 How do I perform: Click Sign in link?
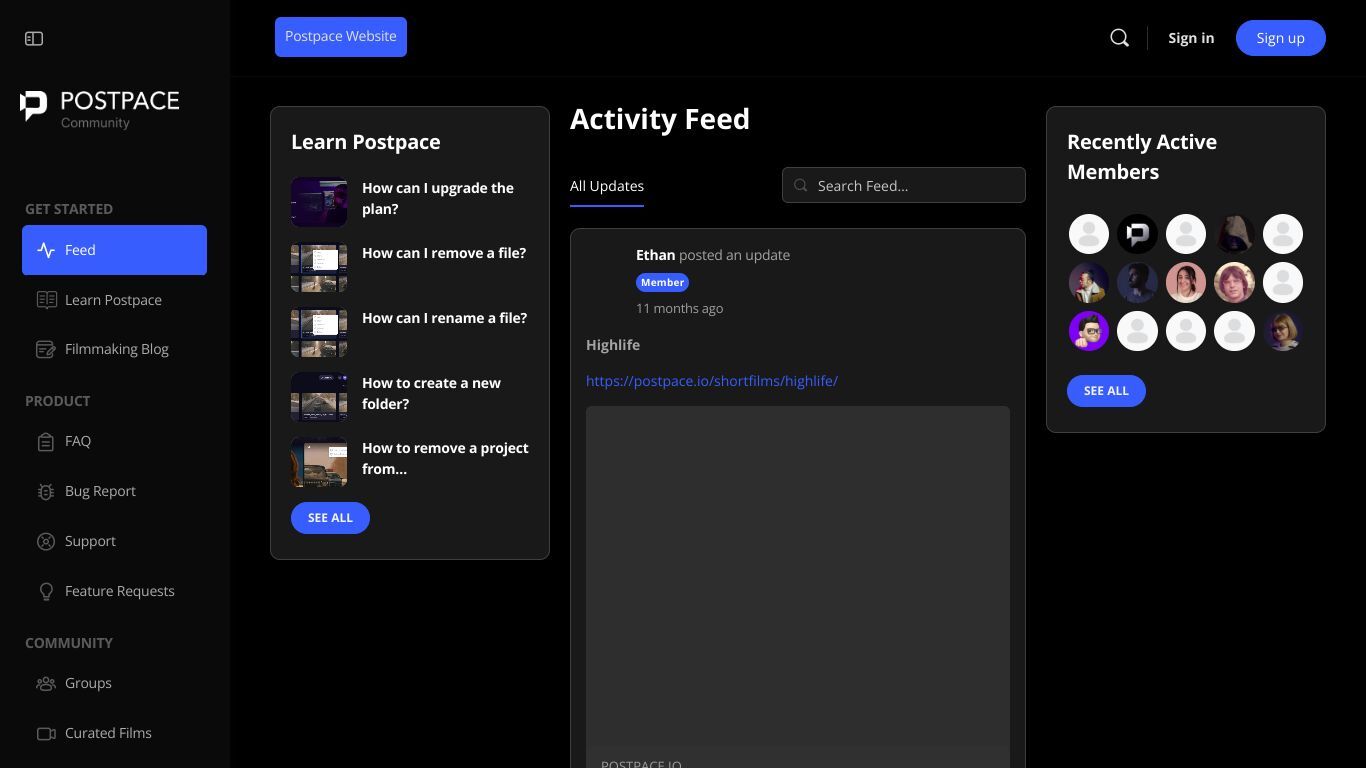[1191, 38]
